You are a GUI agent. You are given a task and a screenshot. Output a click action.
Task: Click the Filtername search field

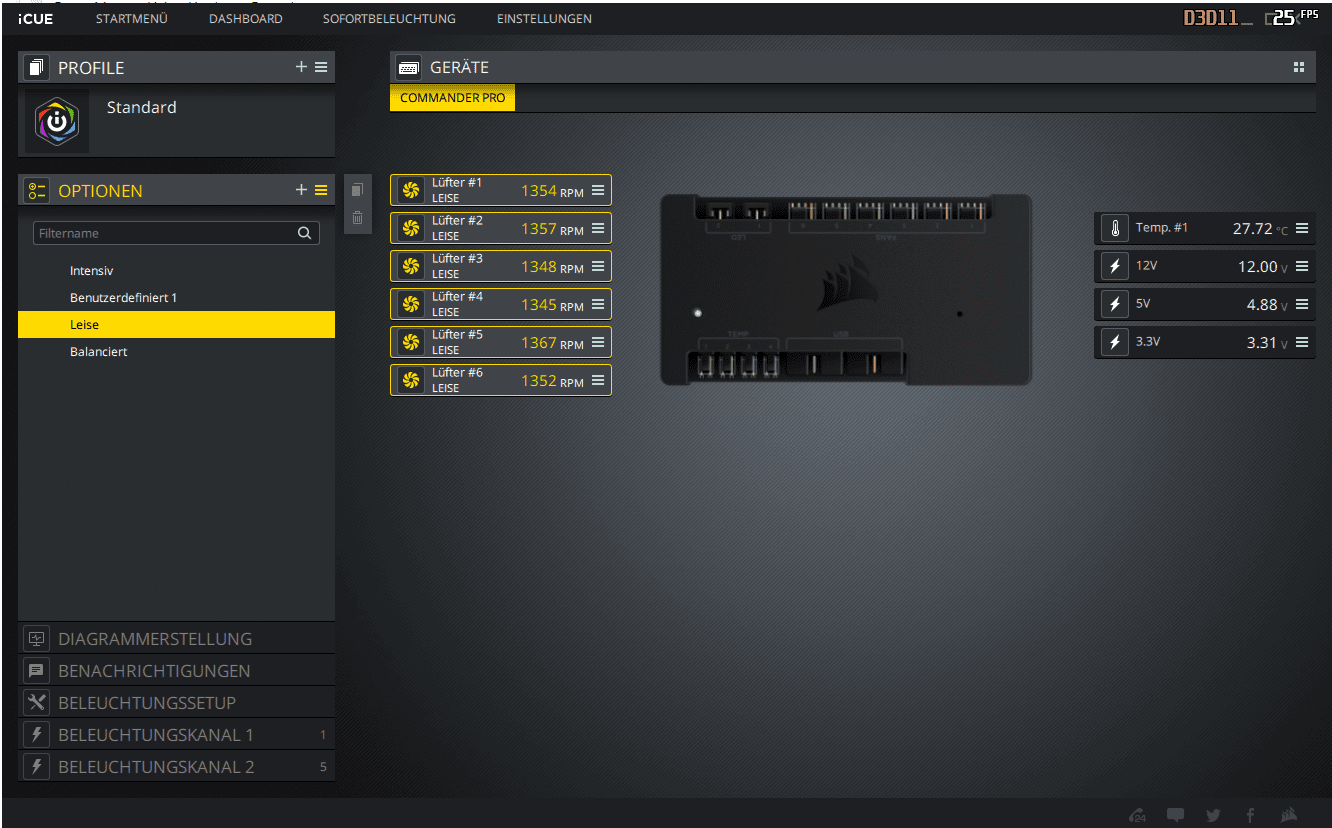(x=176, y=233)
